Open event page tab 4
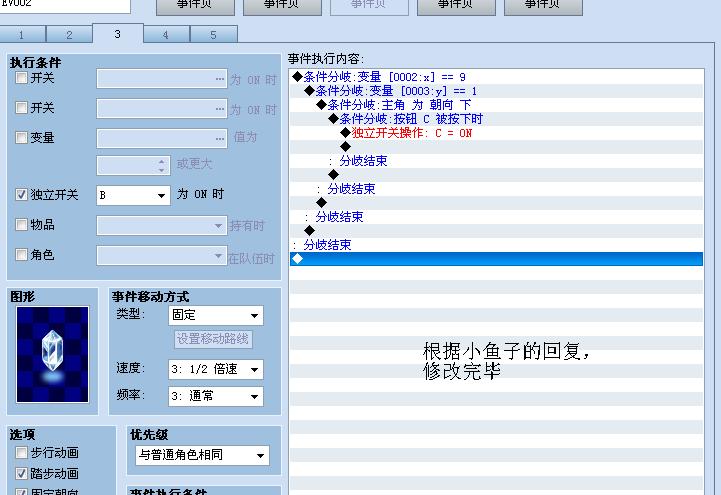Screen dimensions: 721x495 [x=166, y=34]
